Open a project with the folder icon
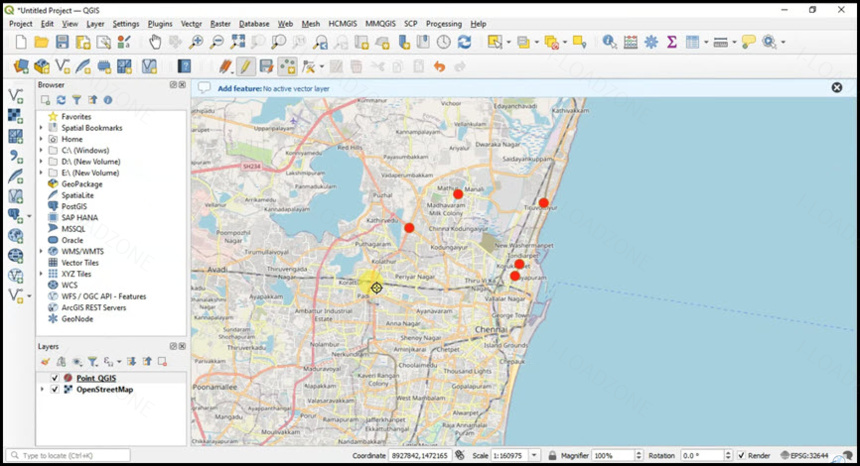 [x=41, y=42]
